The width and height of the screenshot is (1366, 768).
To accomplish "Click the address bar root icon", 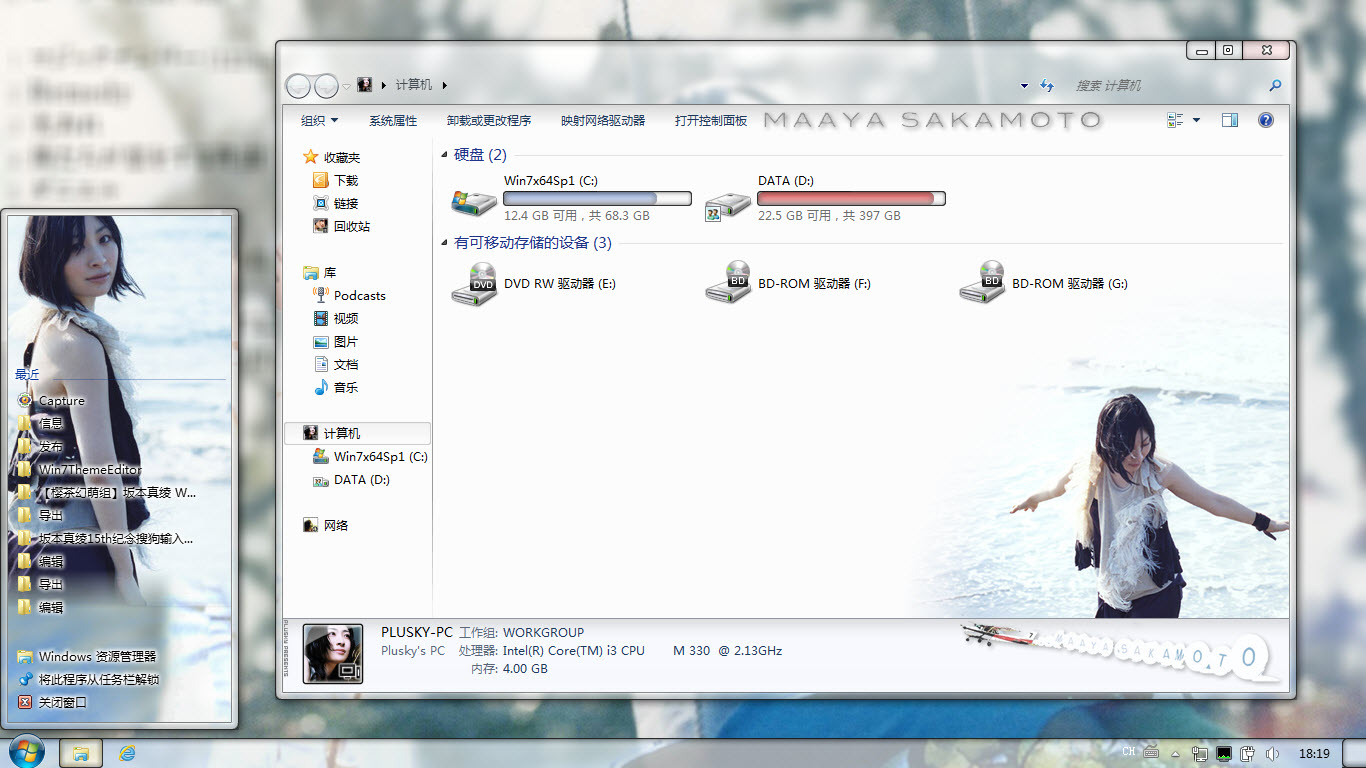I will (366, 85).
